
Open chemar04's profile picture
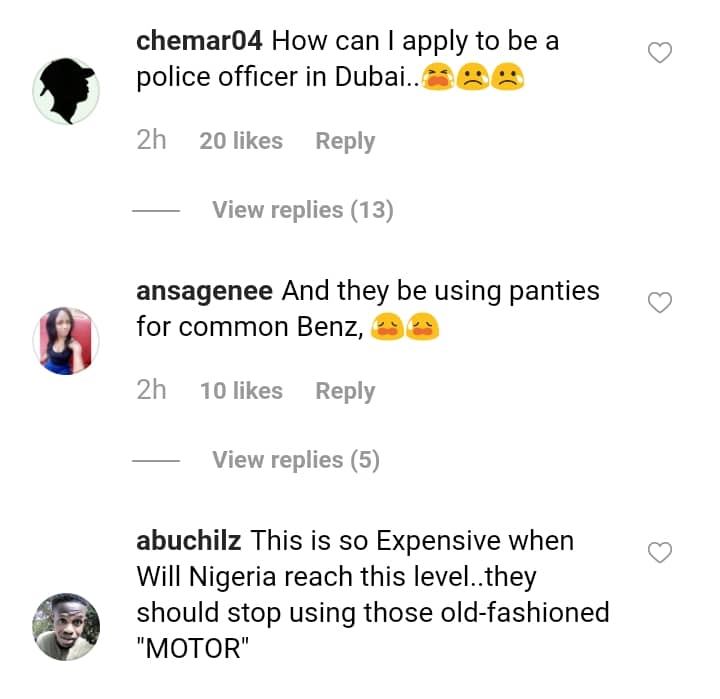point(67,91)
